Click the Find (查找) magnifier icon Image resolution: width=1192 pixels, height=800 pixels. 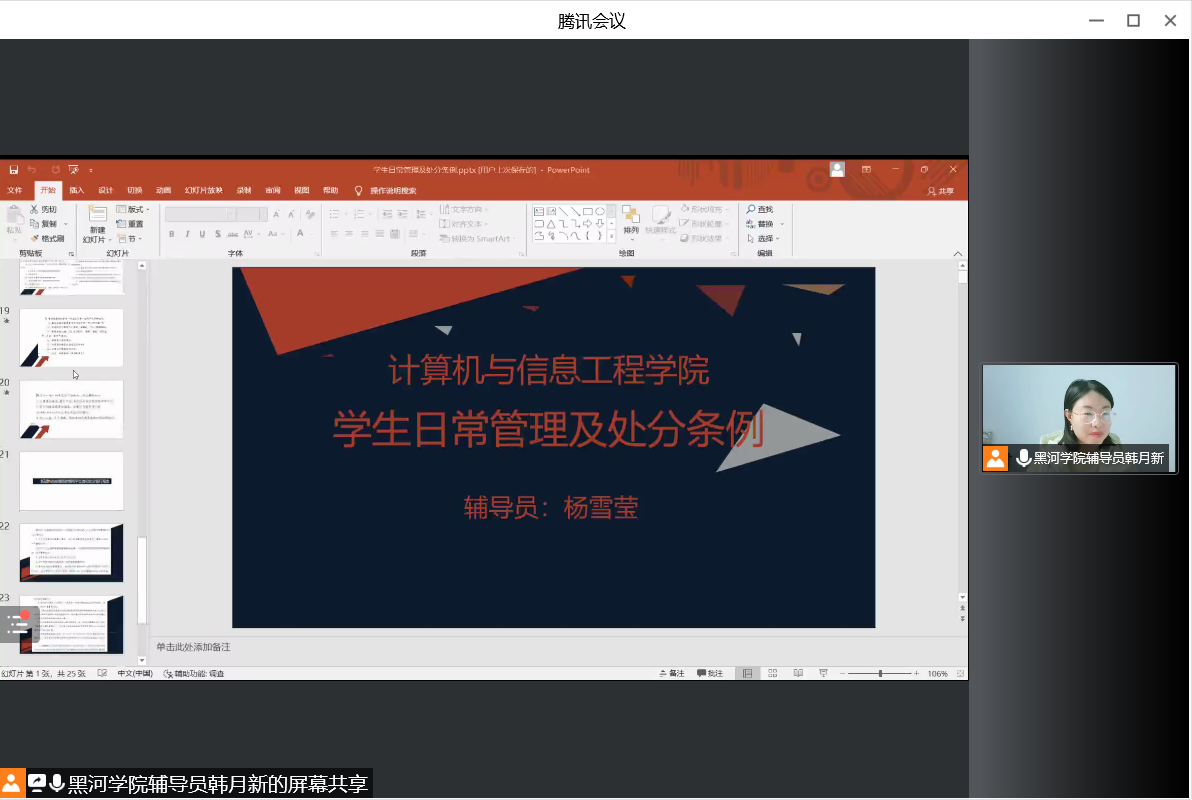(751, 209)
